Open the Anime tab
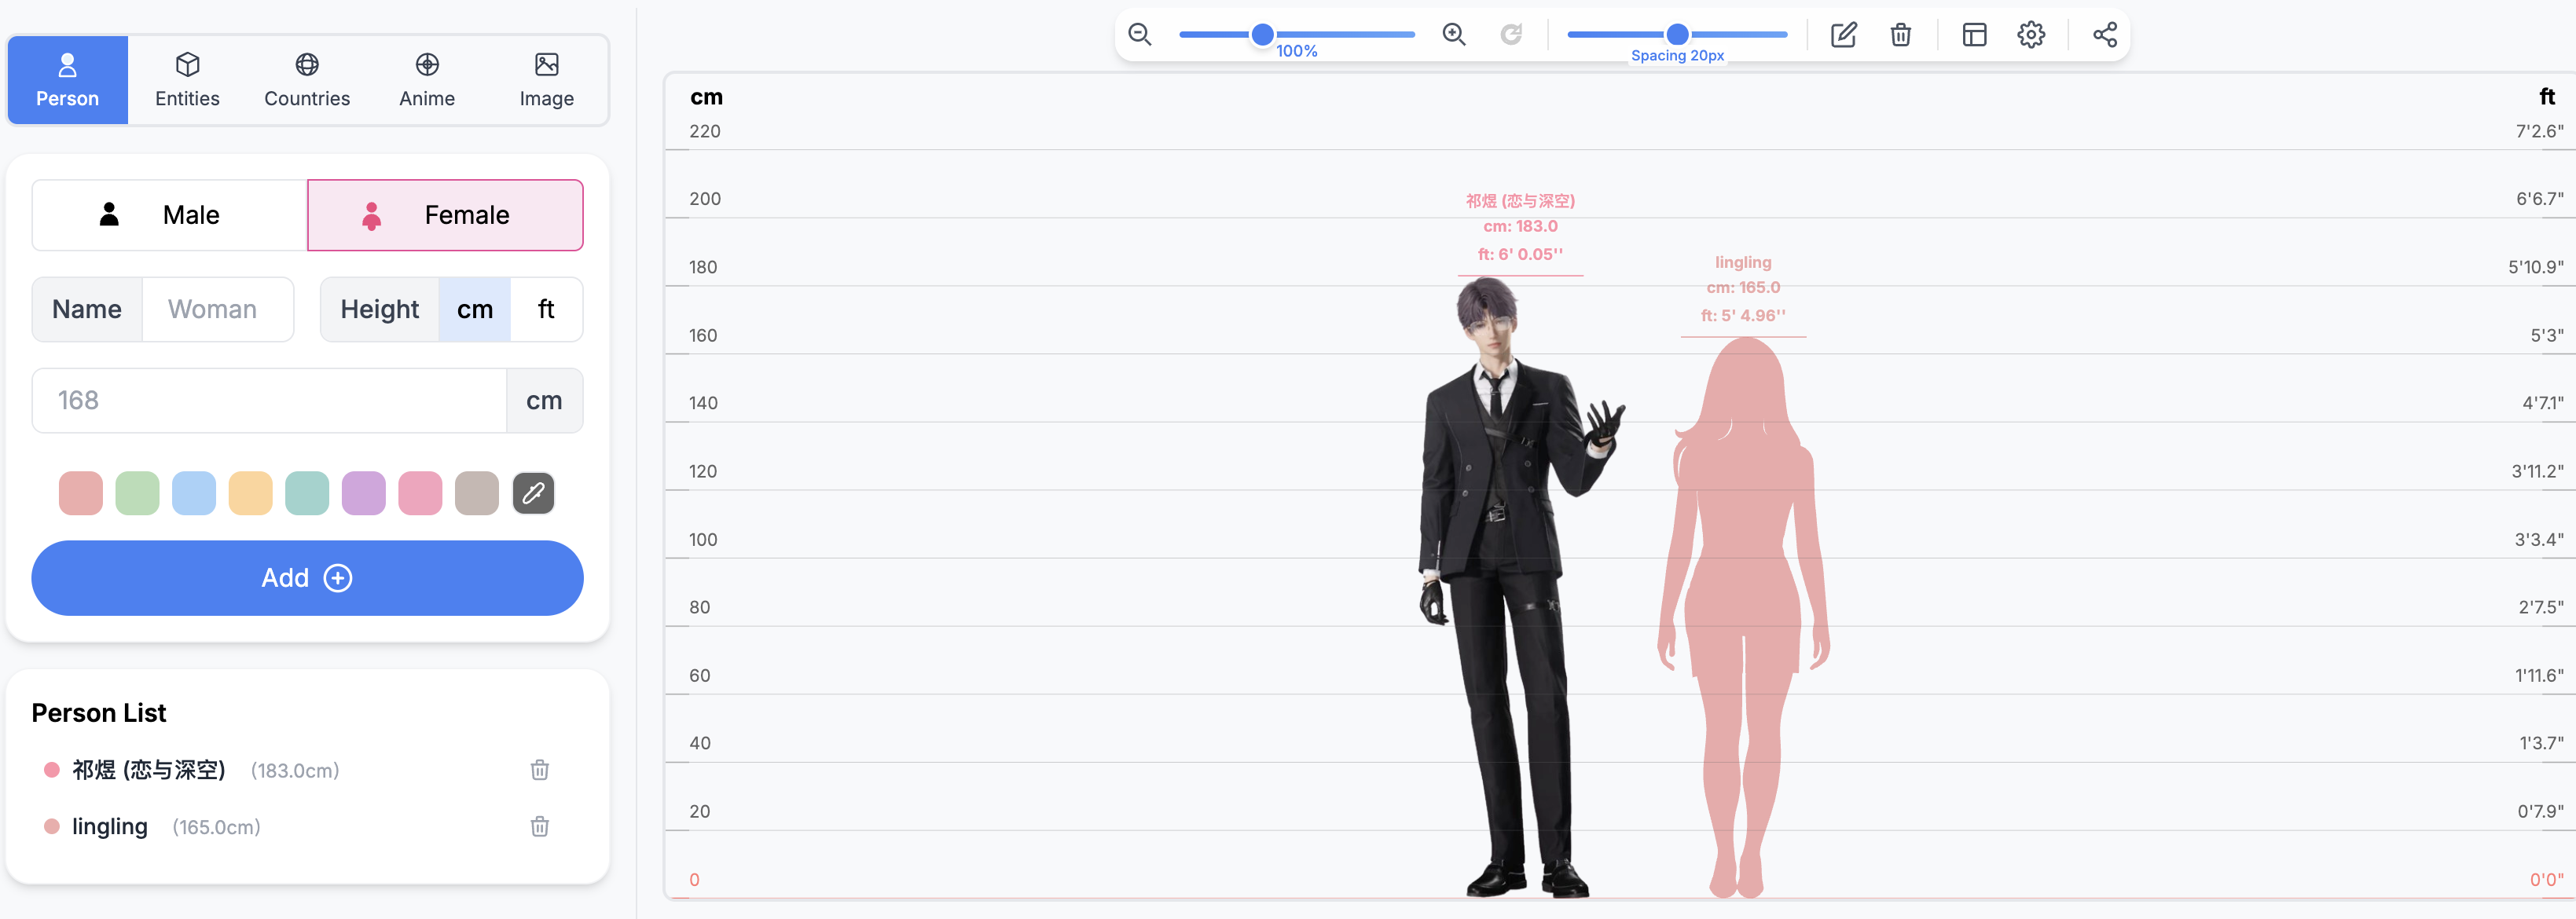This screenshot has width=2576, height=919. 427,80
